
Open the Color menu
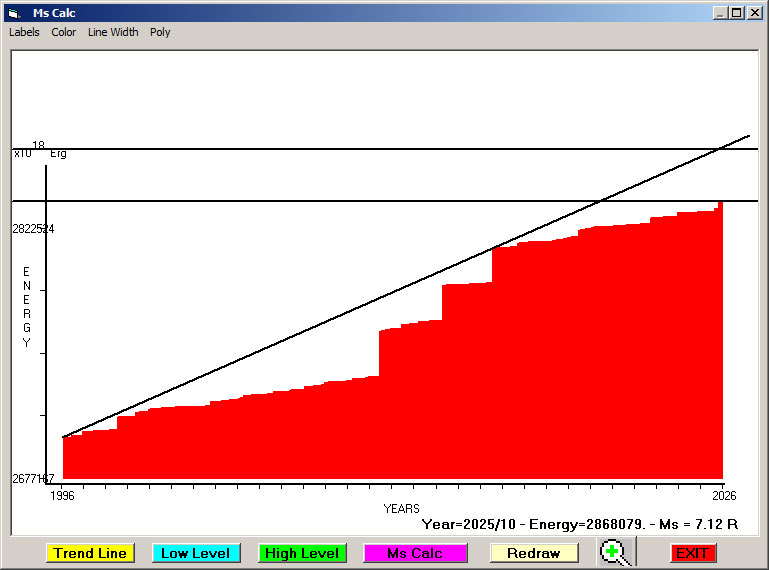click(x=64, y=32)
